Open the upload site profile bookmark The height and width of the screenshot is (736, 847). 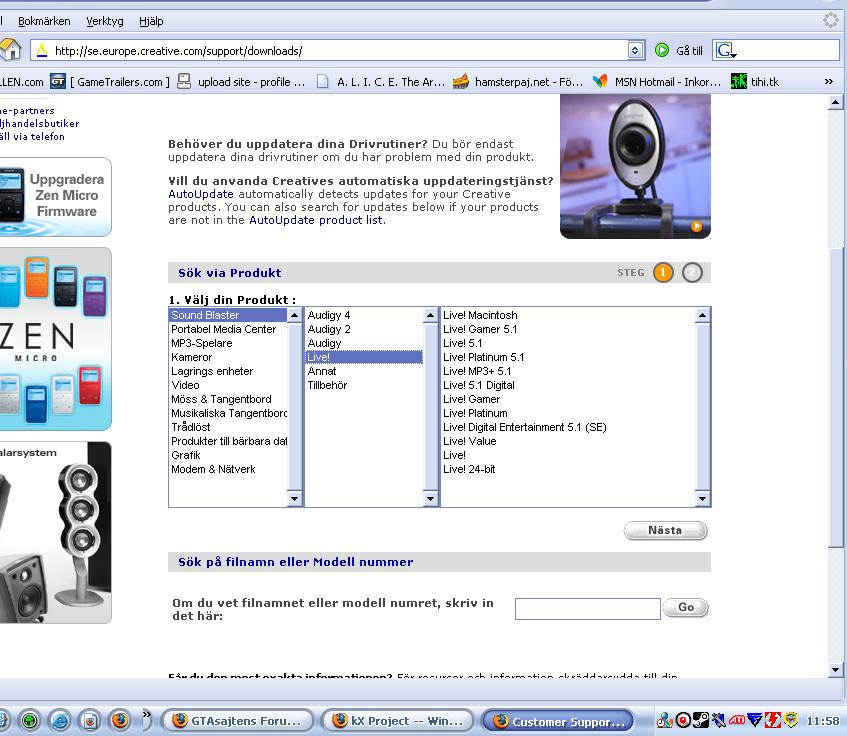click(241, 82)
